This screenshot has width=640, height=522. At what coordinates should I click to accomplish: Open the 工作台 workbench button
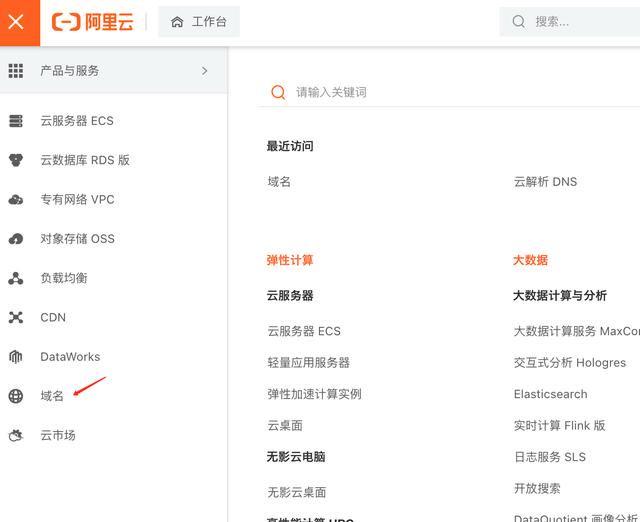[199, 22]
